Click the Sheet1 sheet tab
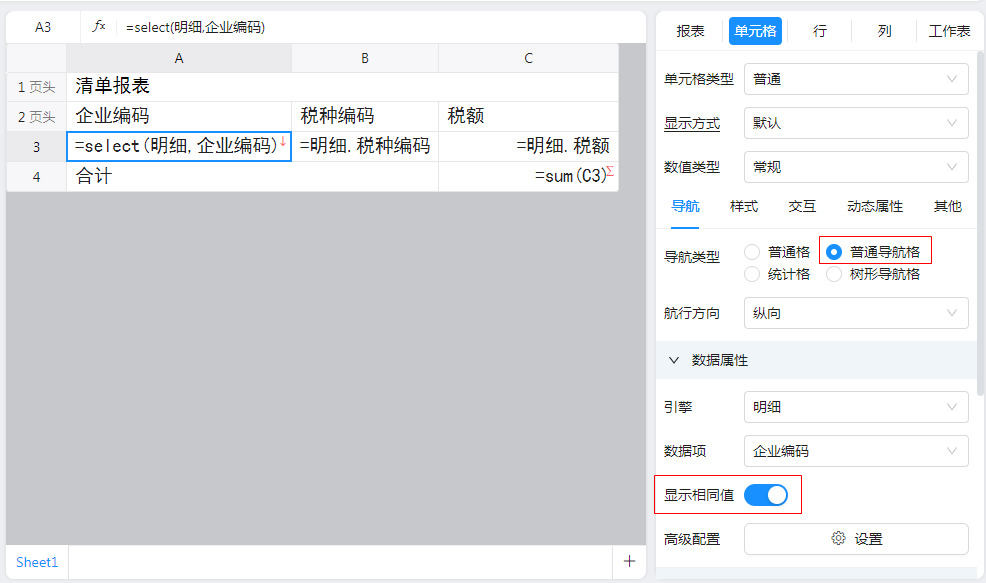986x583 pixels. coord(37,562)
